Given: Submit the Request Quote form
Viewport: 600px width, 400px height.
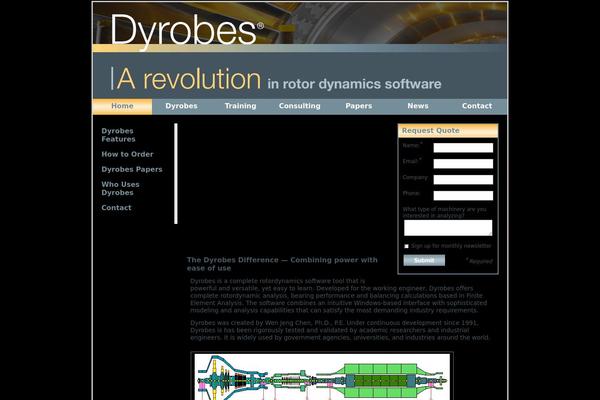Looking at the screenshot, I should (x=424, y=260).
